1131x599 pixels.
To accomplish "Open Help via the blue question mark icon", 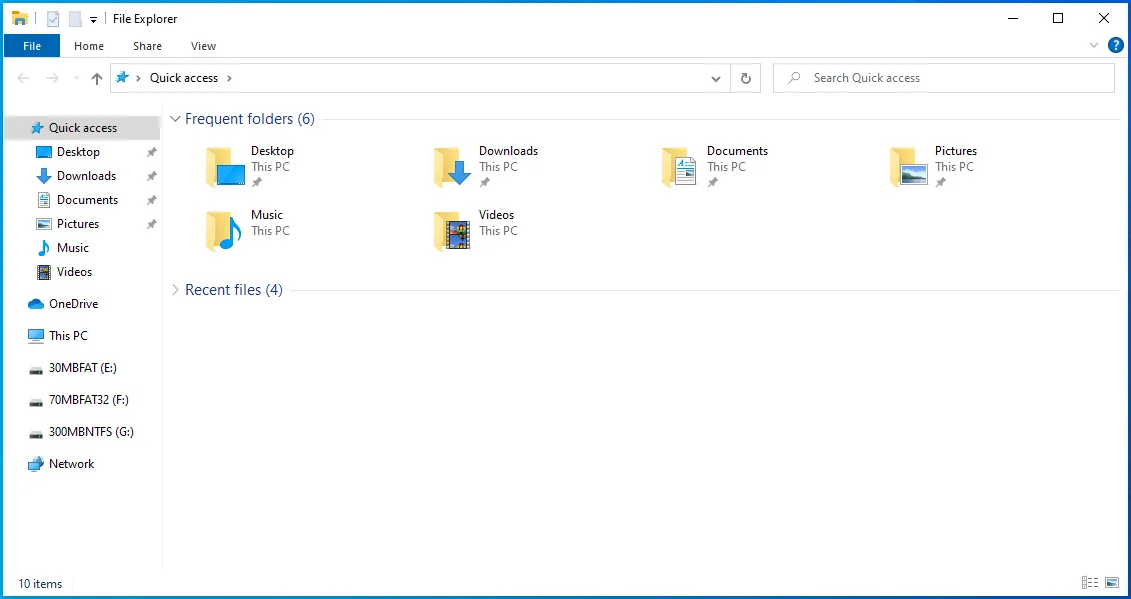I will [x=1115, y=45].
